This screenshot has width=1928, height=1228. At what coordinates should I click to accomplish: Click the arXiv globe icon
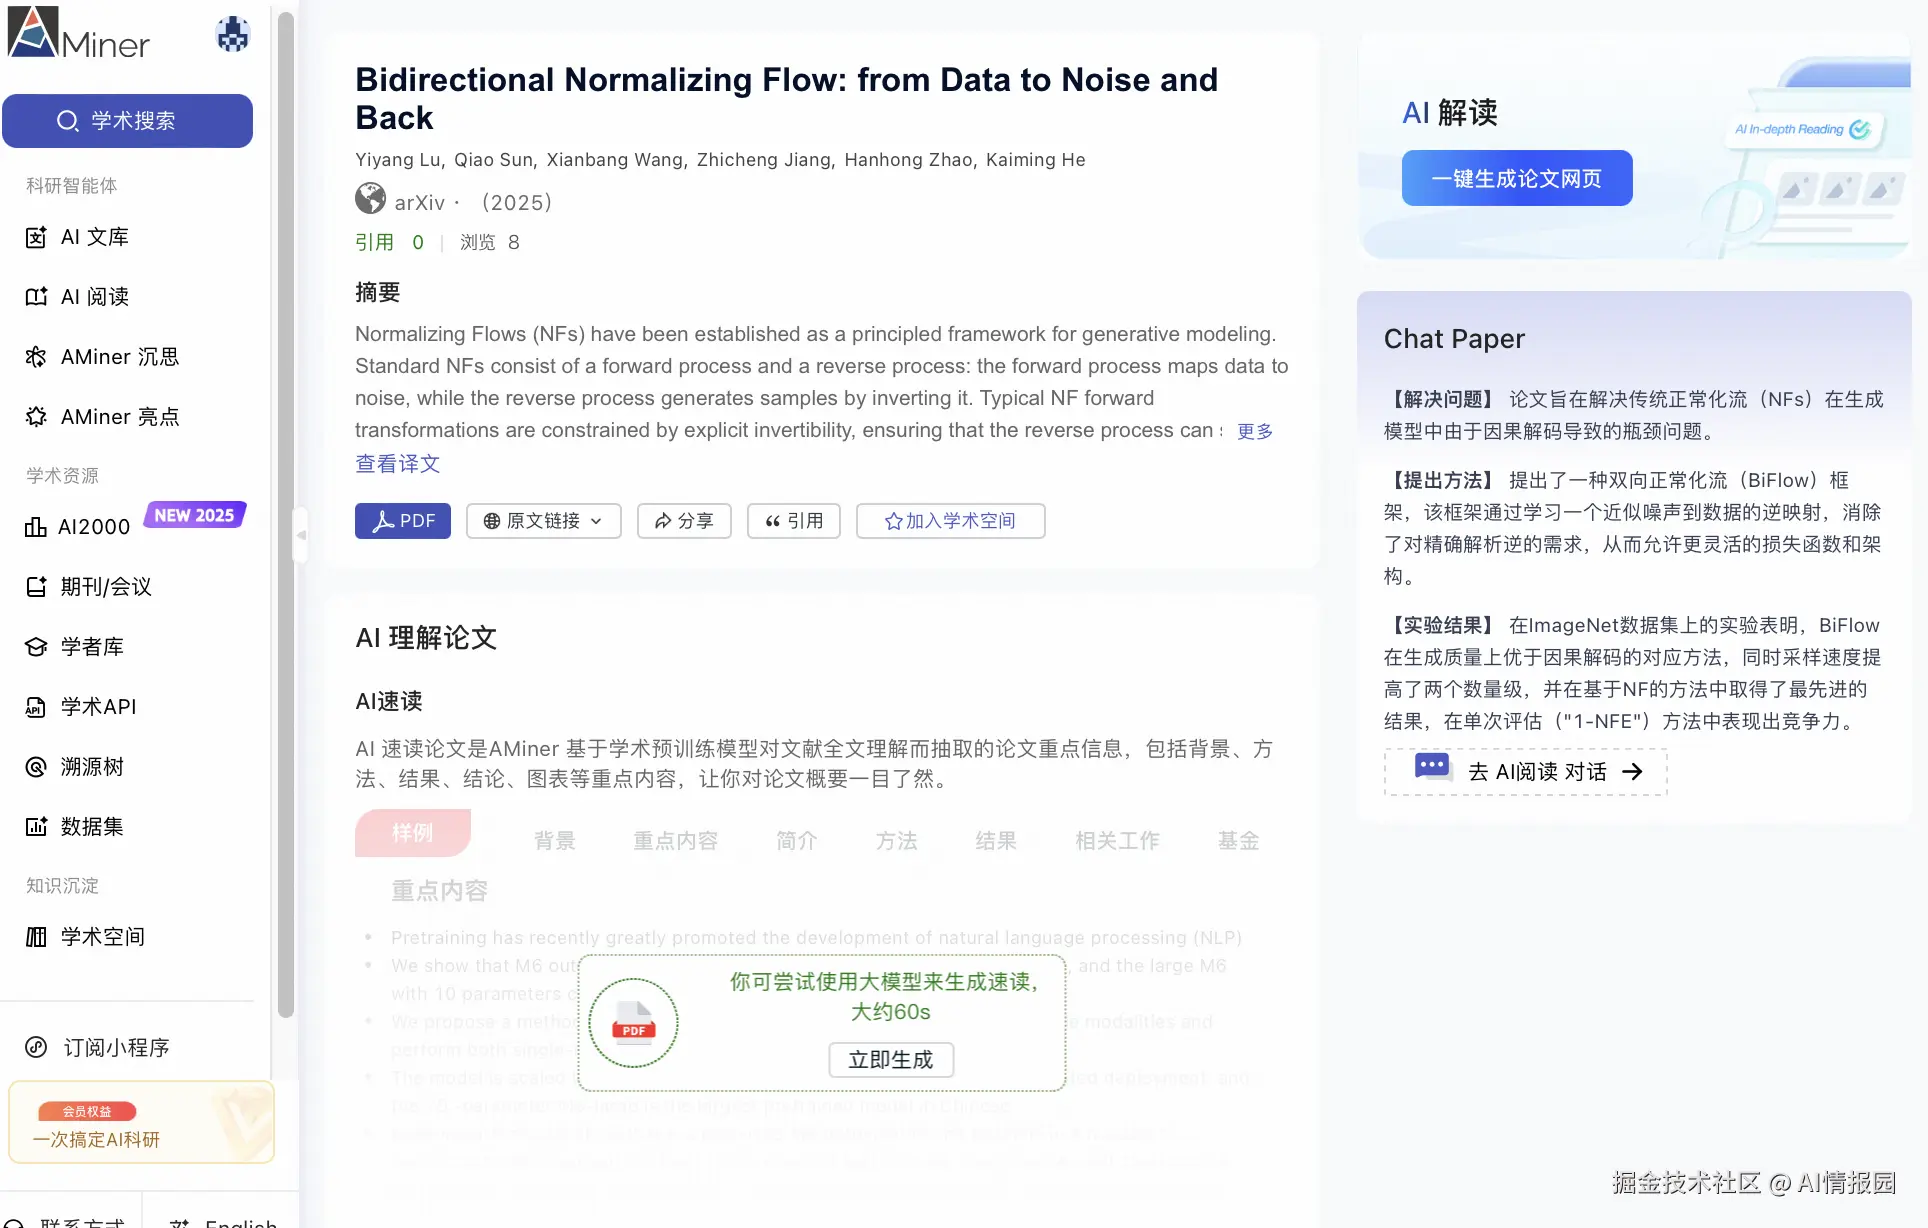click(x=370, y=200)
